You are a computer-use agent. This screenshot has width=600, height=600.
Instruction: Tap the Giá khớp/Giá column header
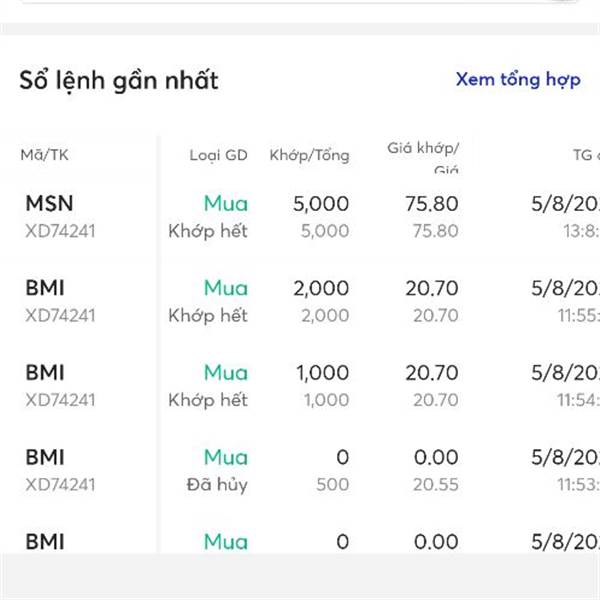pyautogui.click(x=423, y=157)
